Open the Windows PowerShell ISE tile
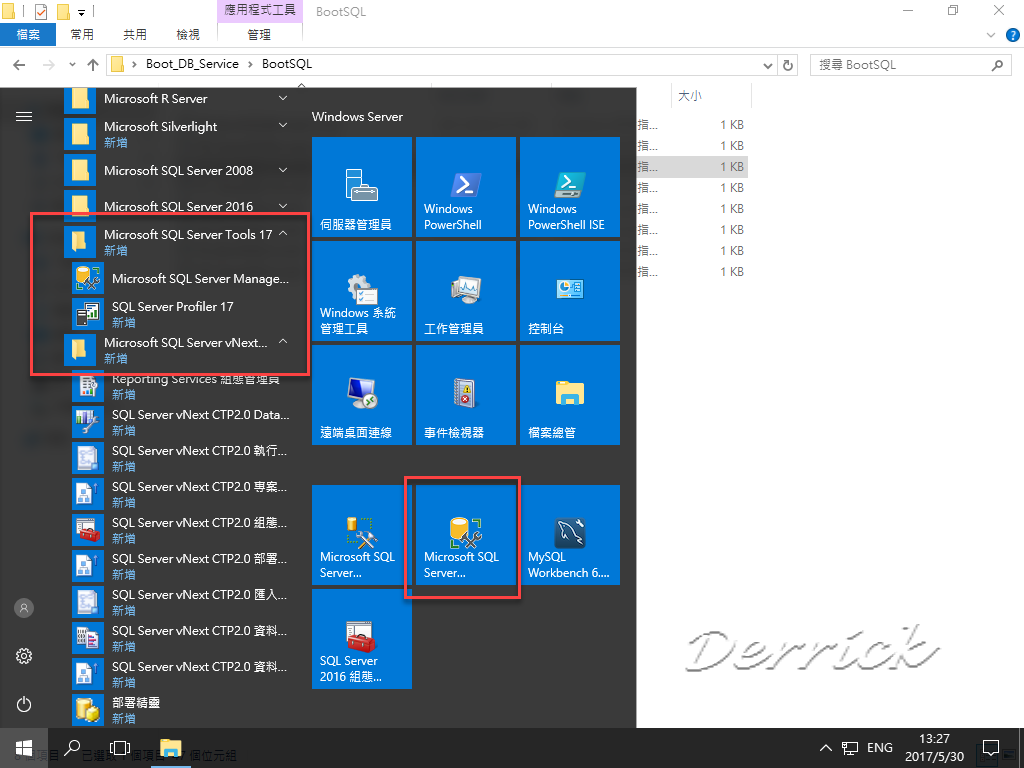This screenshot has height=768, width=1024. [569, 187]
